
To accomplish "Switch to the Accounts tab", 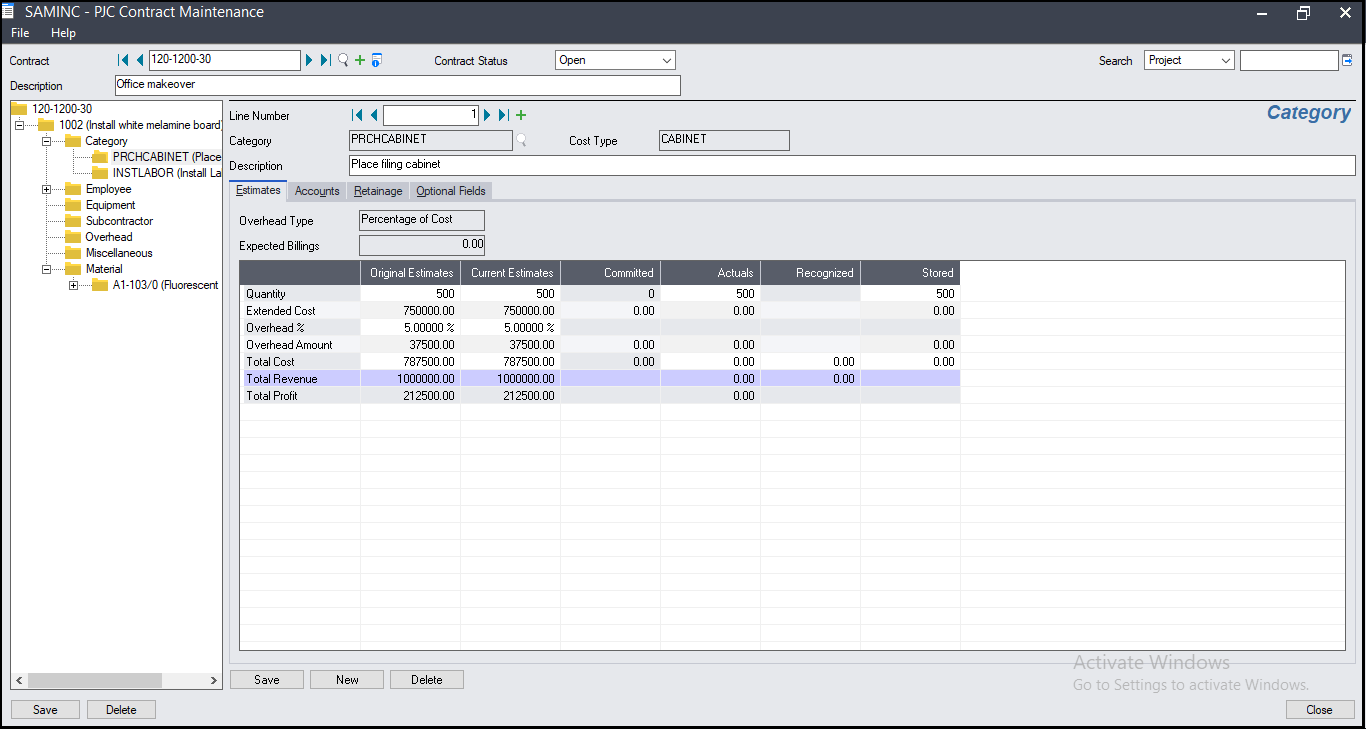I will (x=317, y=191).
